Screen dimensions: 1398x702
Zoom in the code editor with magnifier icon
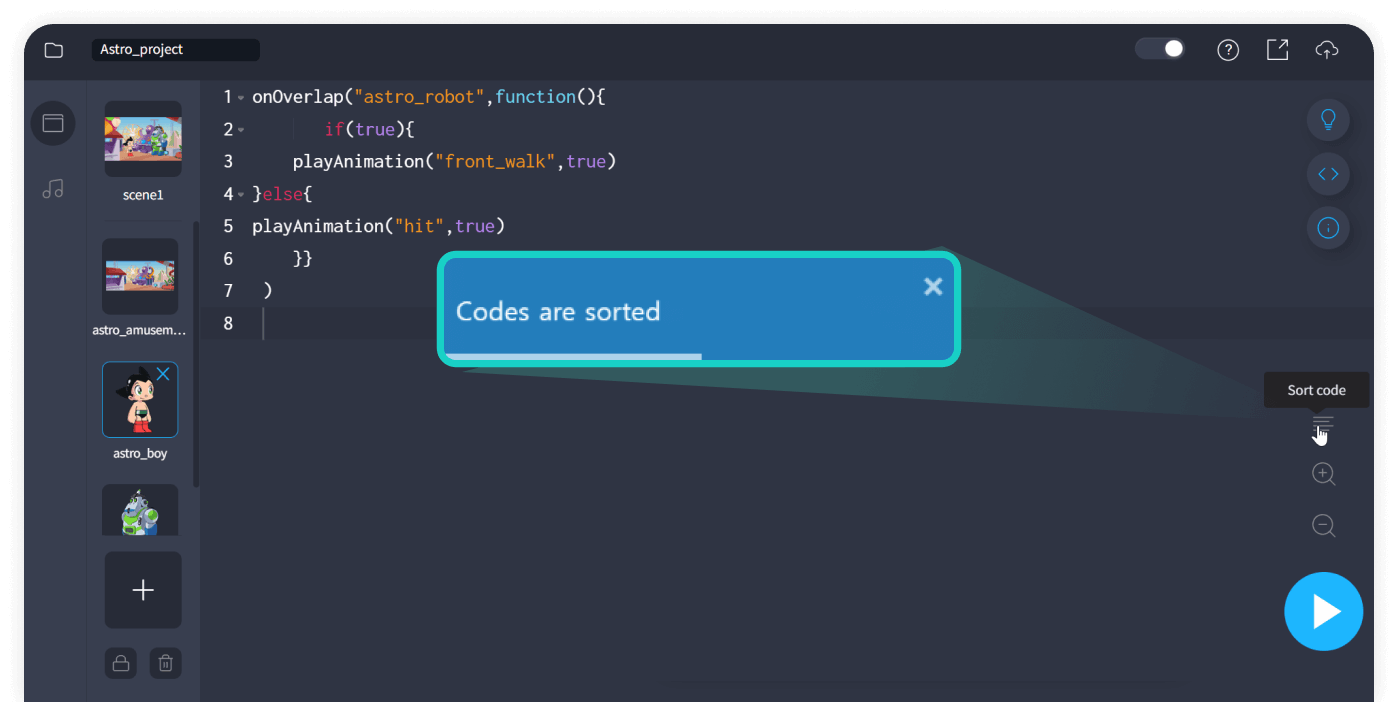1323,473
